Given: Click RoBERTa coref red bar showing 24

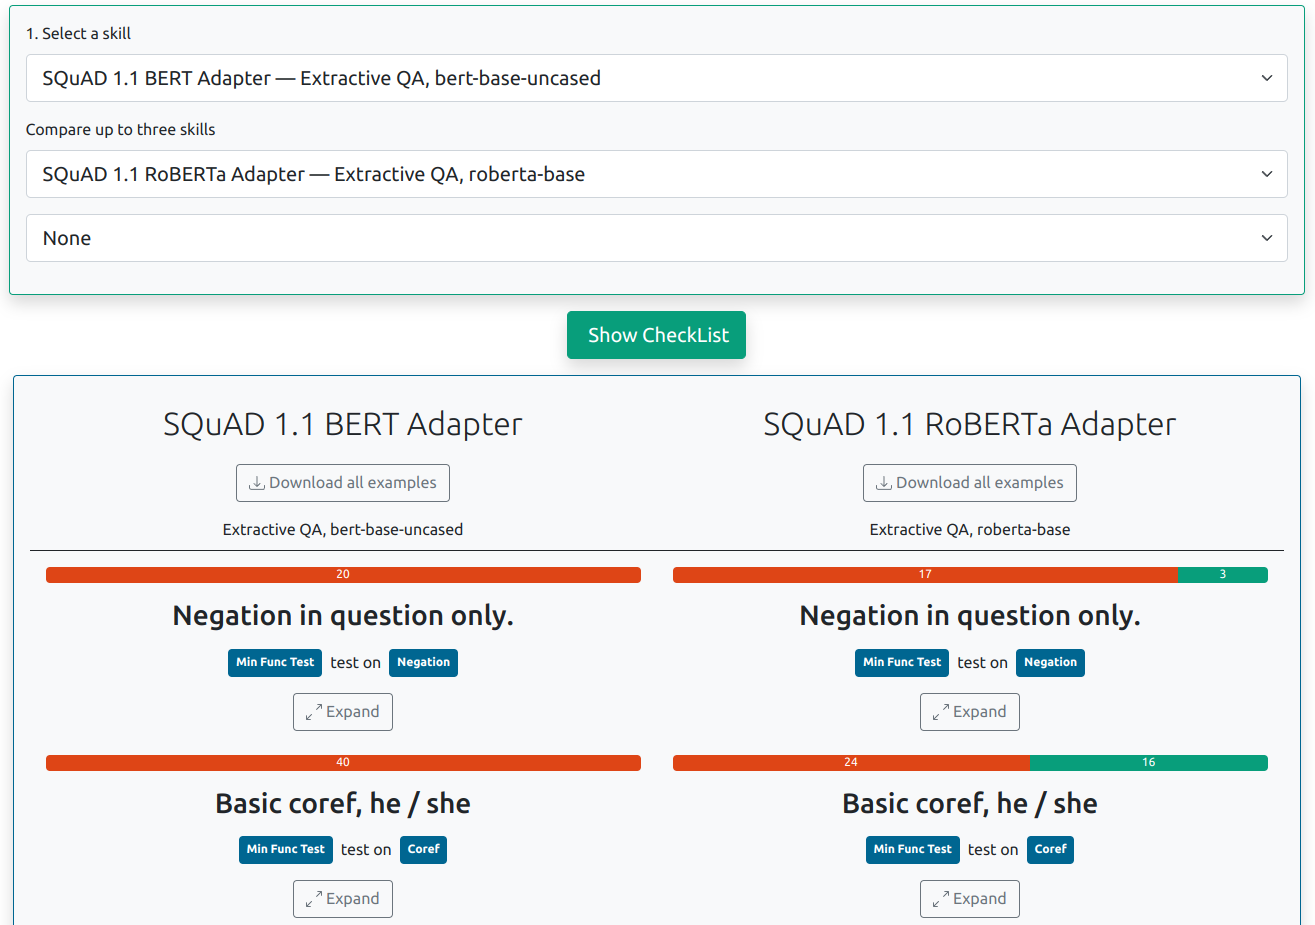Looking at the screenshot, I should [x=851, y=763].
